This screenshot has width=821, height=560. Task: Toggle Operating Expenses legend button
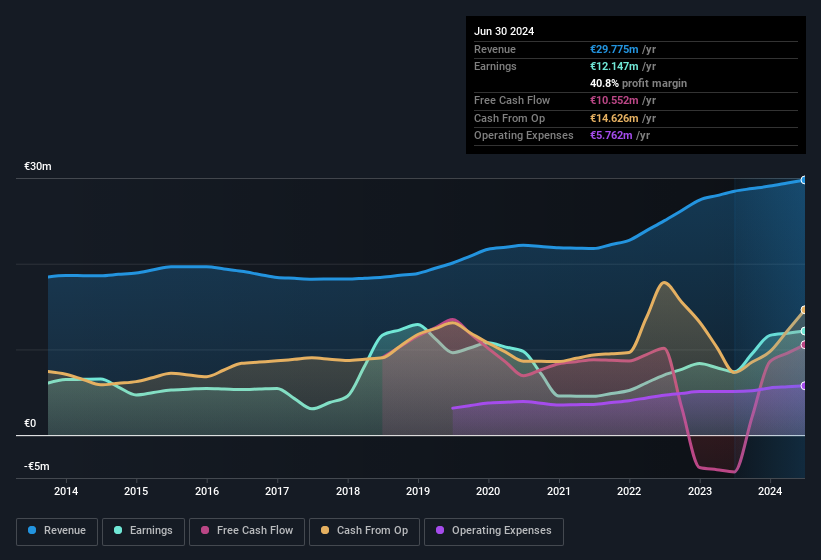(x=494, y=531)
